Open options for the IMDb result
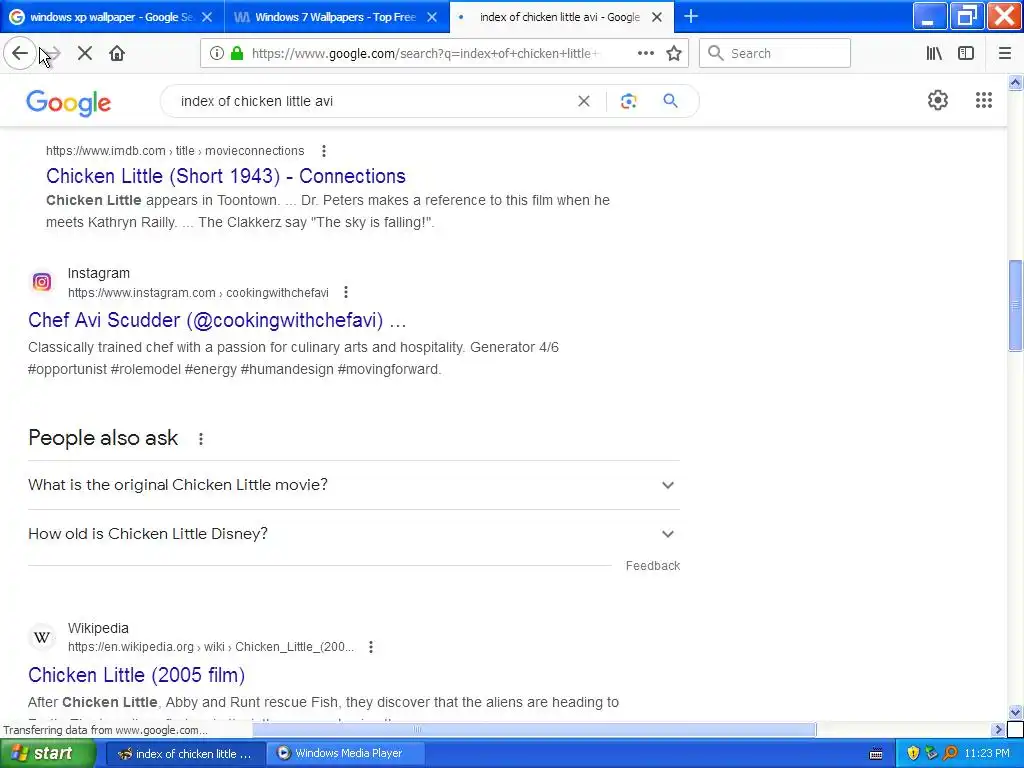 pyautogui.click(x=324, y=151)
